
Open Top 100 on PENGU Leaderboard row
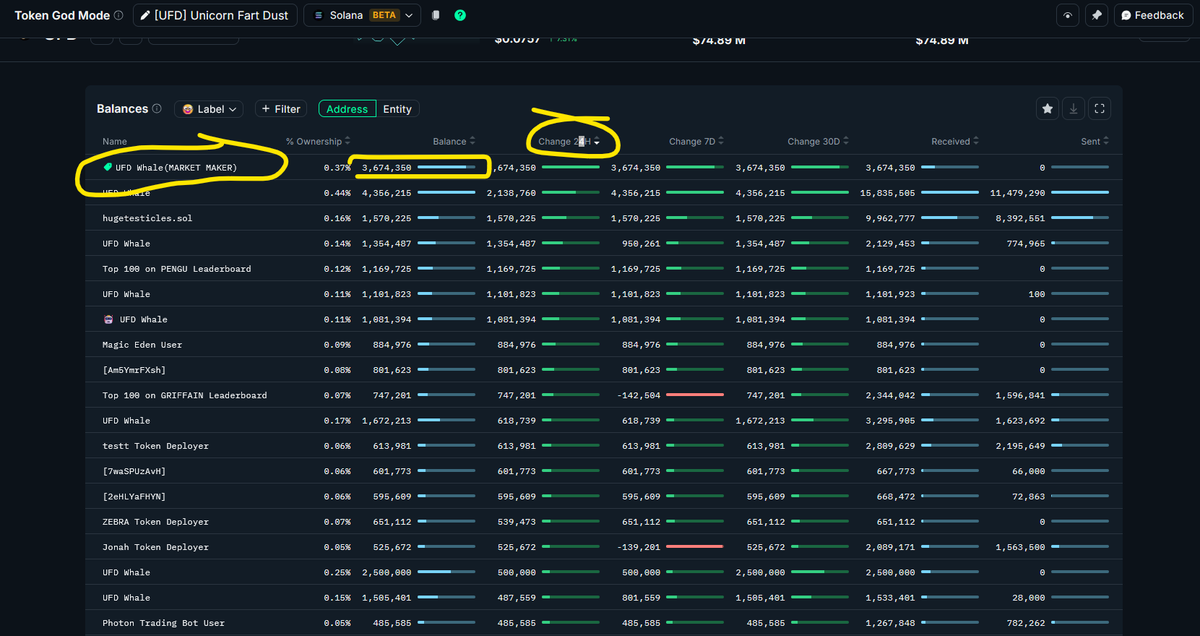tap(176, 269)
